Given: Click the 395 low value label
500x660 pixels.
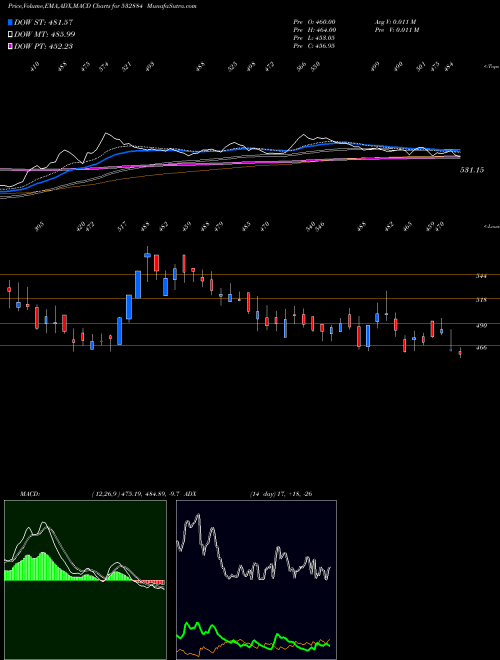Looking at the screenshot, I should tap(39, 227).
